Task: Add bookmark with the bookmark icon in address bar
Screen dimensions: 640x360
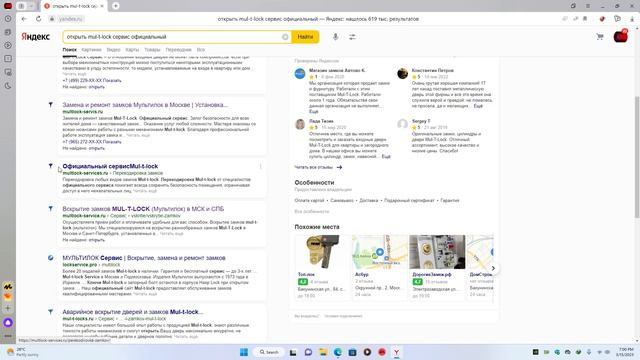Action: [585, 19]
